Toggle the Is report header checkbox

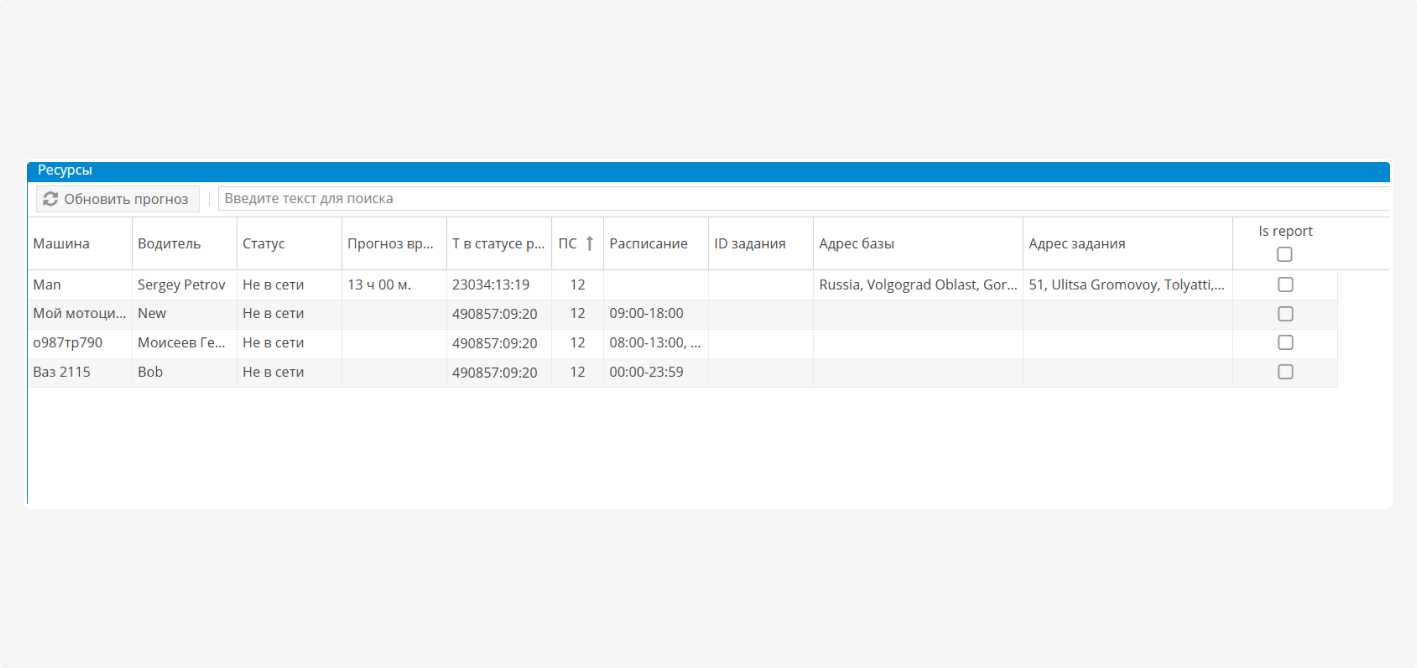tap(1284, 254)
